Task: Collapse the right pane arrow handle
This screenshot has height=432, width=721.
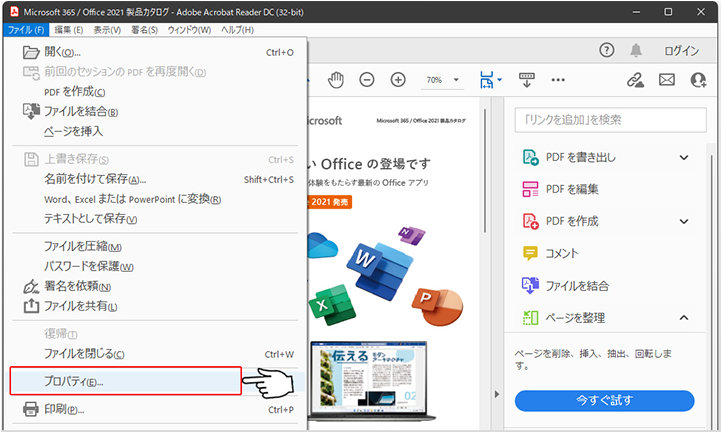Action: click(497, 394)
